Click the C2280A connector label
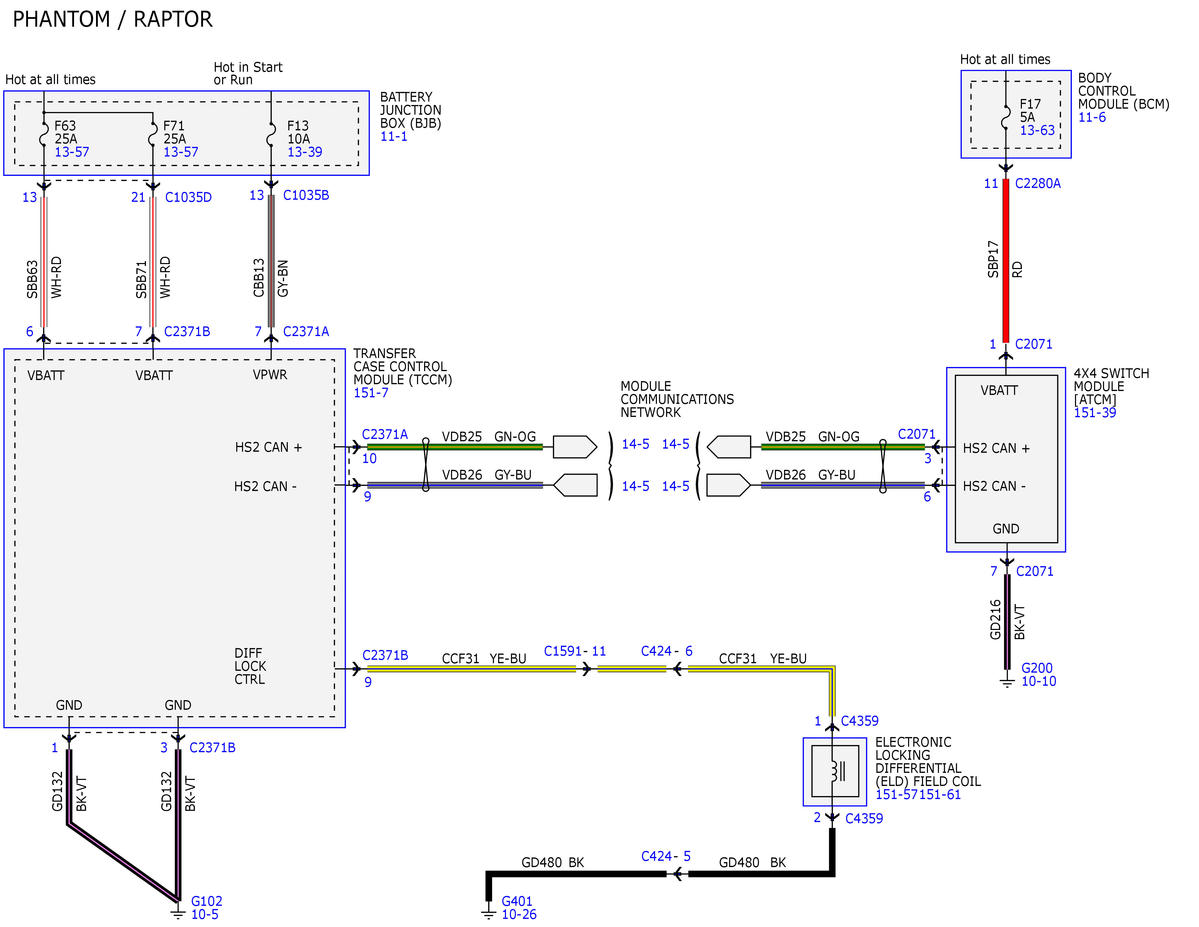 1038,184
